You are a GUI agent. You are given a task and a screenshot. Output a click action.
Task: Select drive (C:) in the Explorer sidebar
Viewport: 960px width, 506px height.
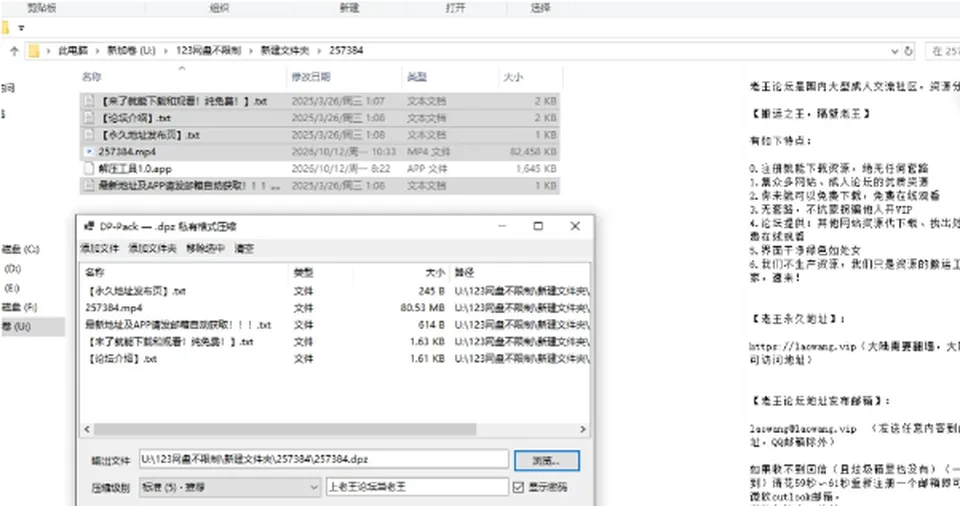[20, 249]
